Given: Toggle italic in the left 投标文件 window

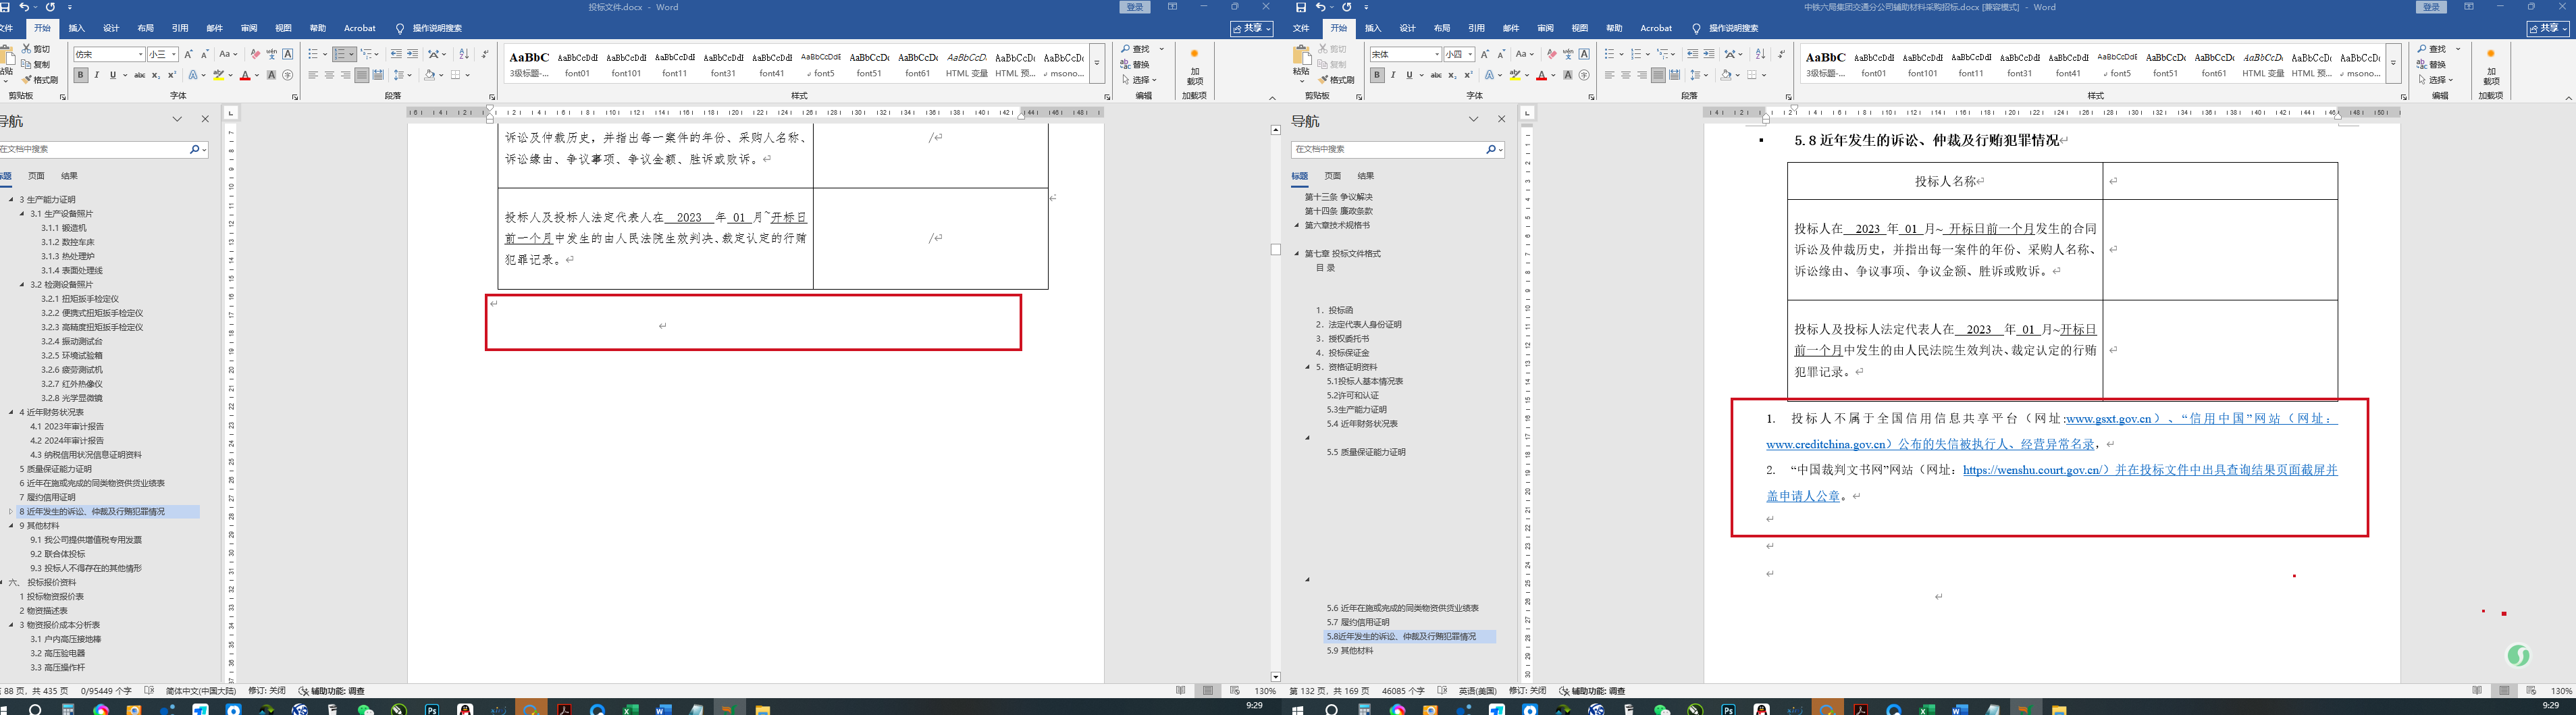Looking at the screenshot, I should [97, 75].
